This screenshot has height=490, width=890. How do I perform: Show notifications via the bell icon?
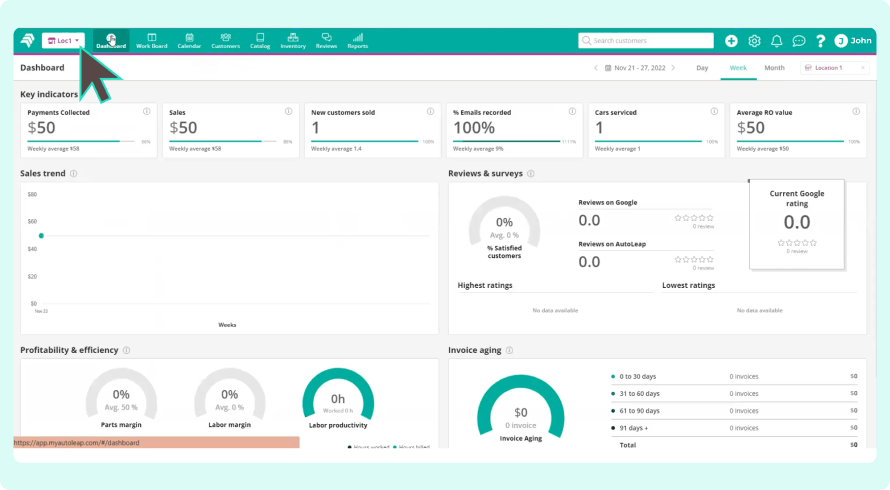(x=777, y=41)
